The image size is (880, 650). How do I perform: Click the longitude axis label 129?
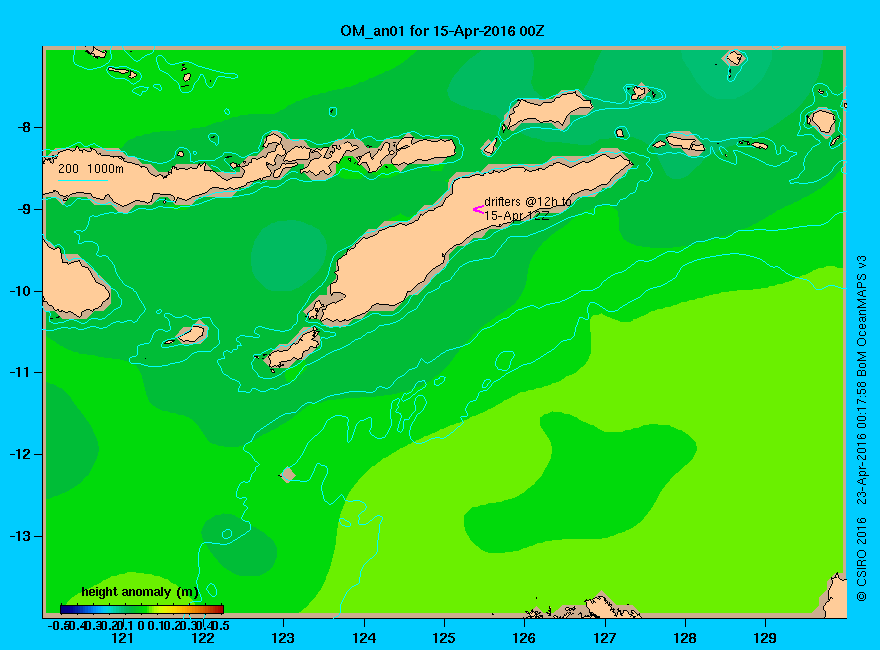coord(765,638)
